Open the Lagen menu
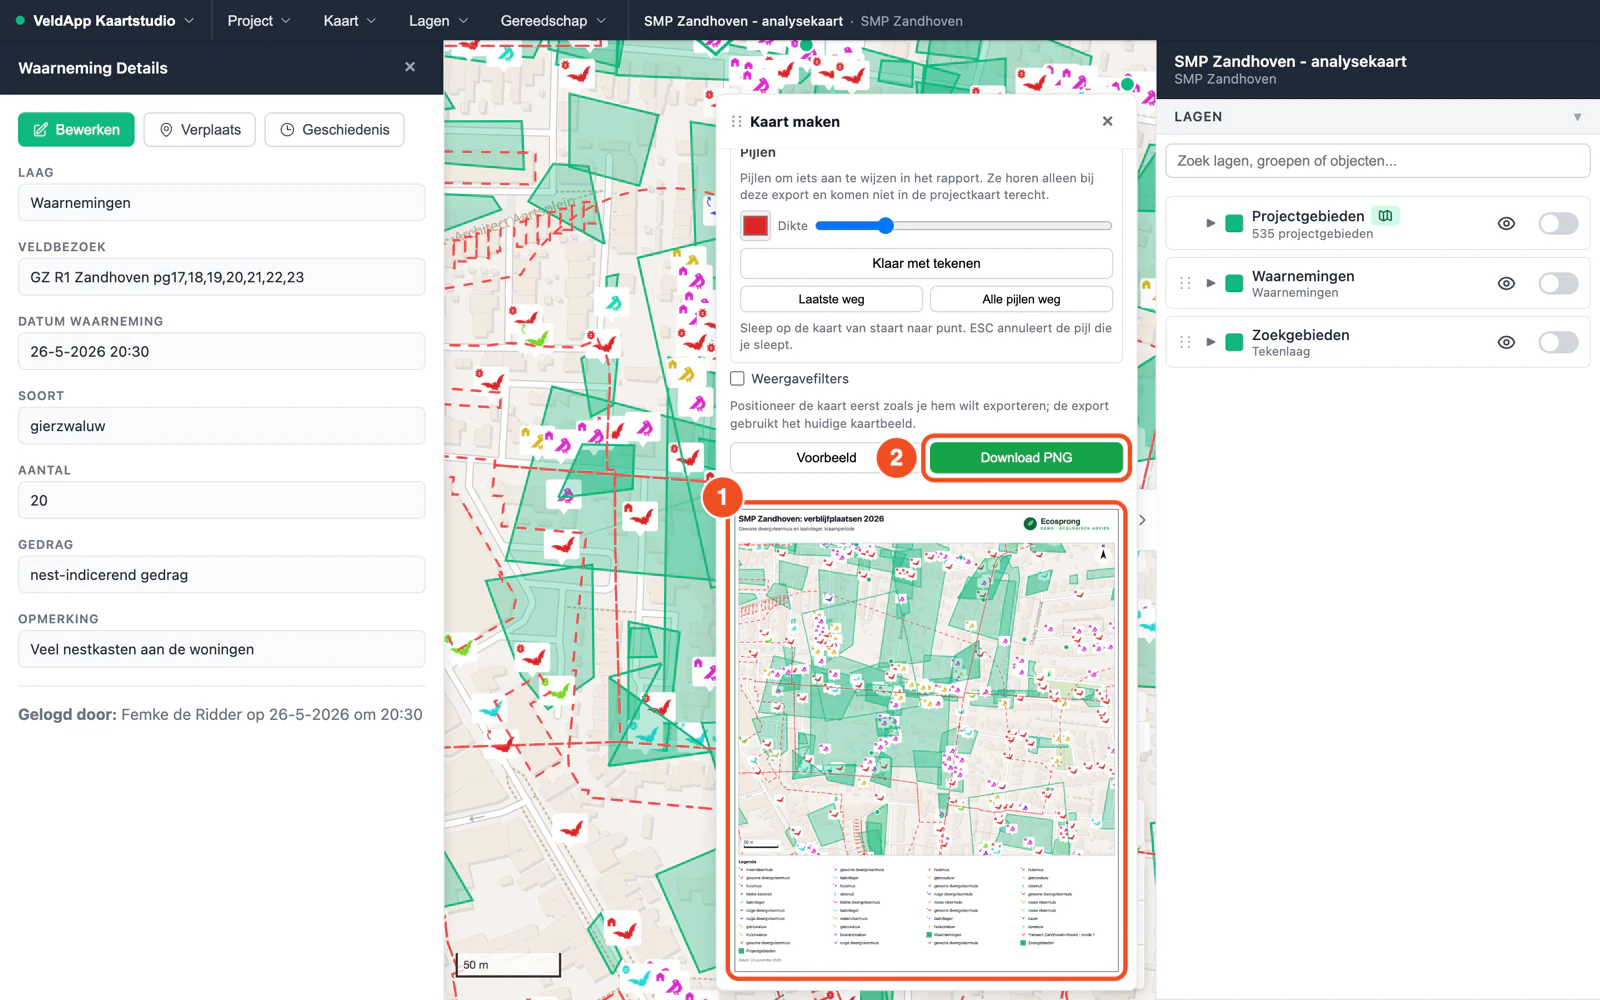Image resolution: width=1600 pixels, height=1000 pixels. point(439,20)
